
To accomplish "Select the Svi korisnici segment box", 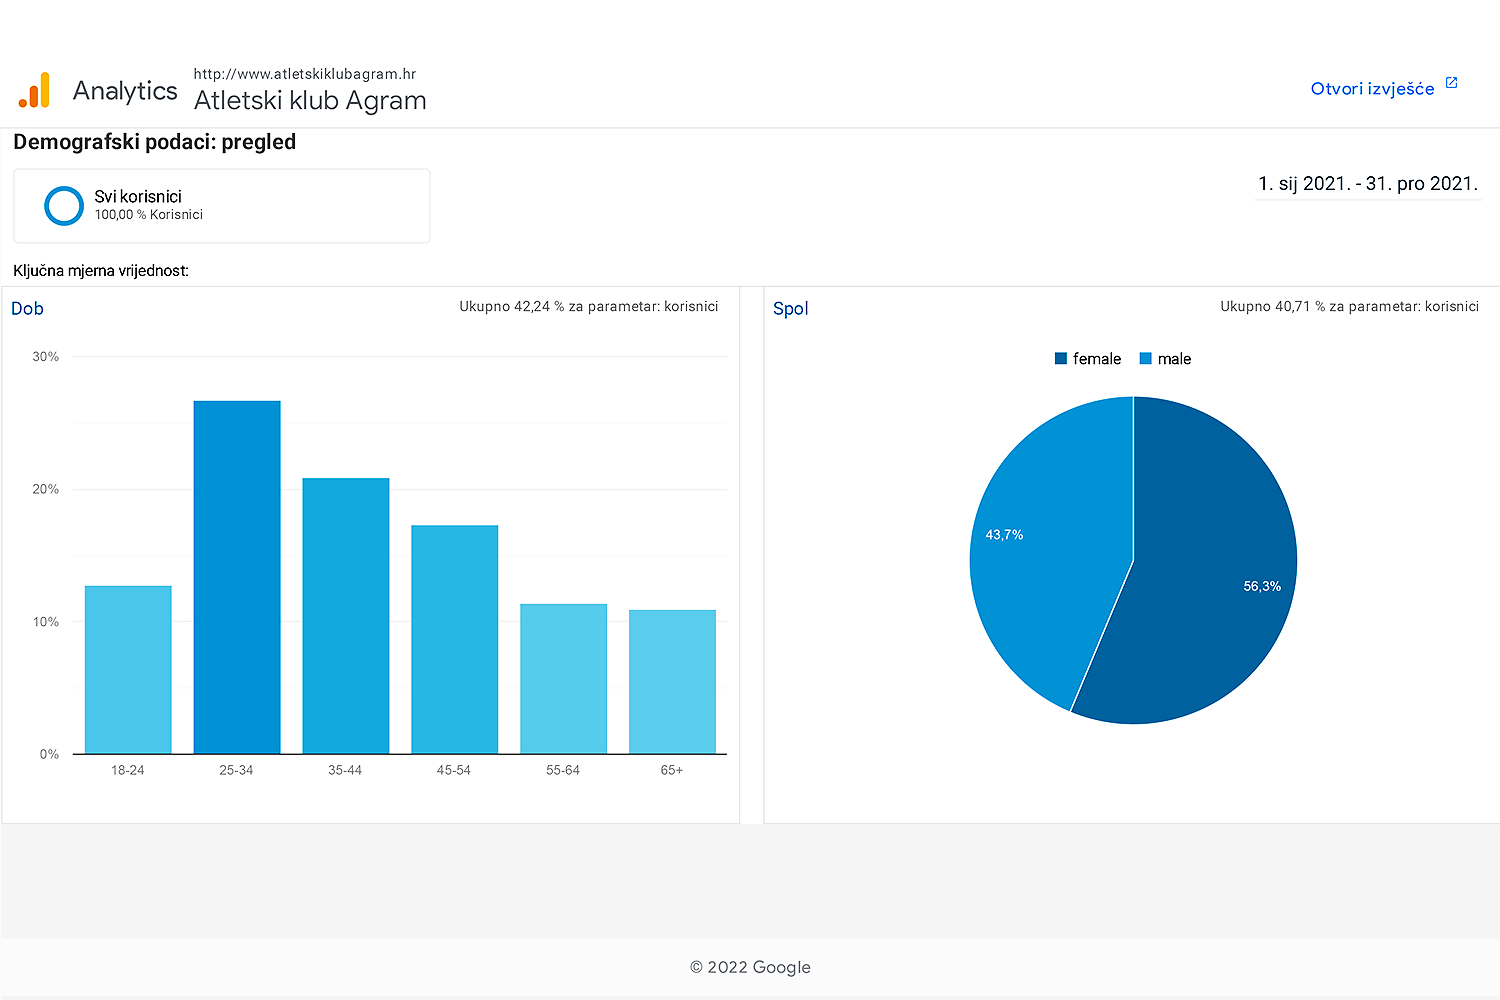I will (222, 206).
